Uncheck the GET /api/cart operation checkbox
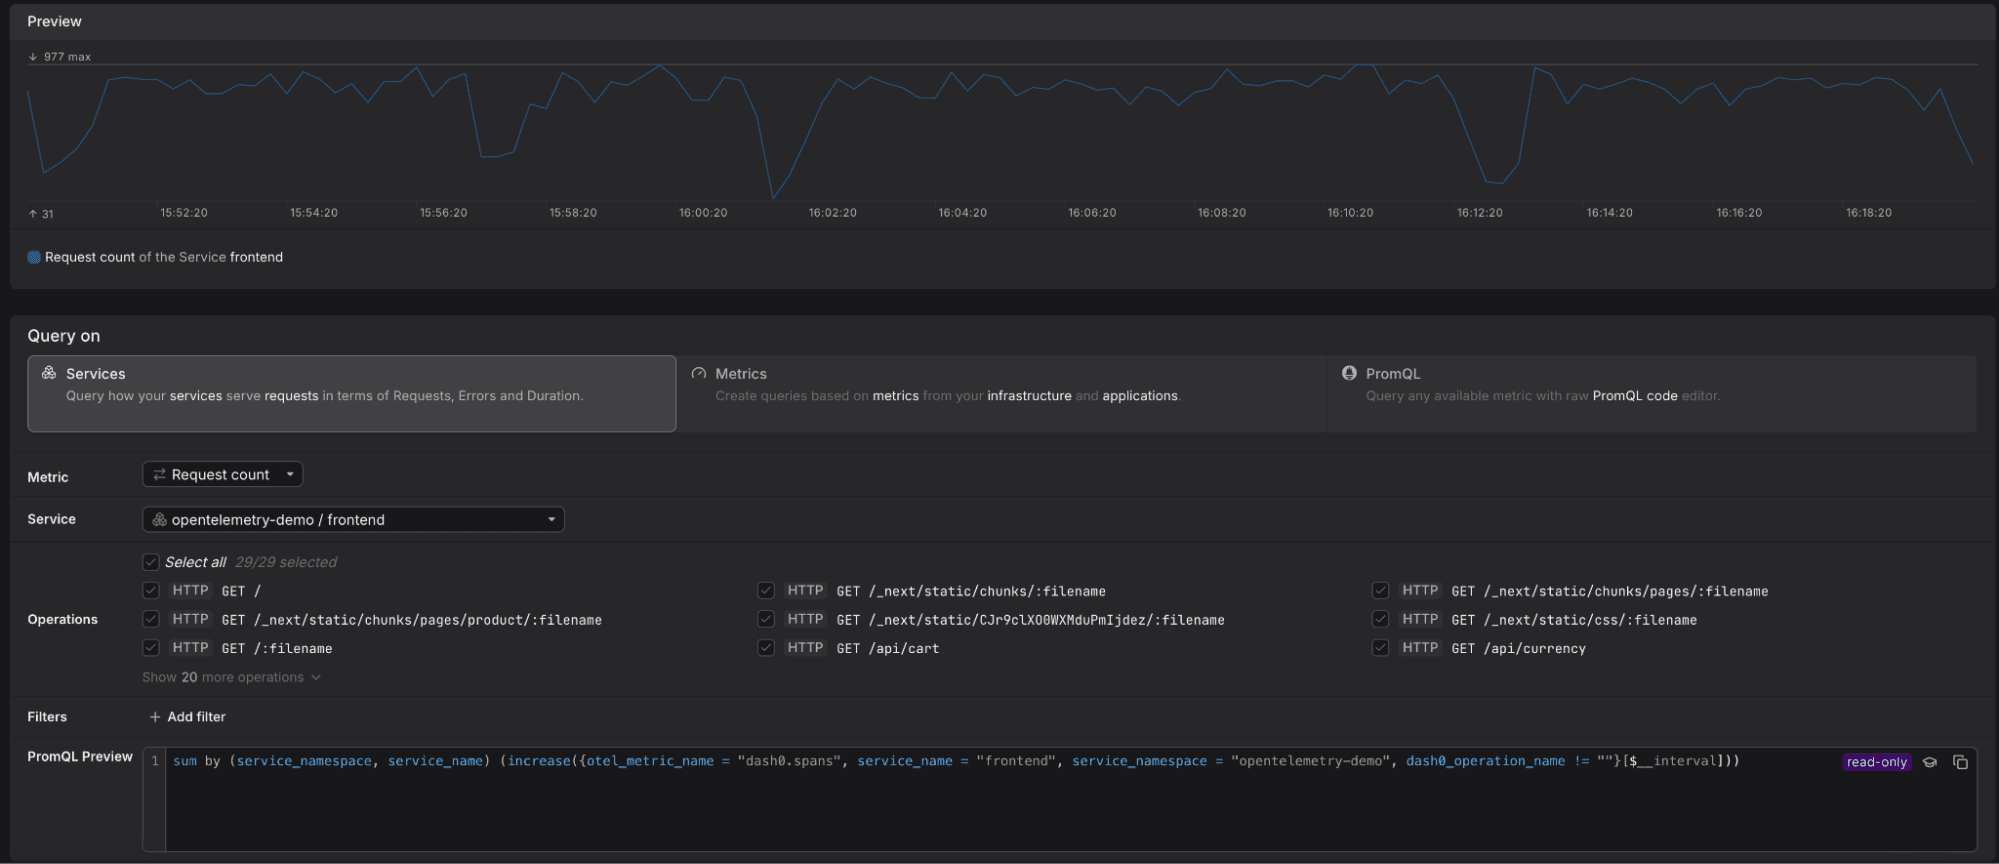Viewport: 1999px width, 864px height. (x=766, y=648)
